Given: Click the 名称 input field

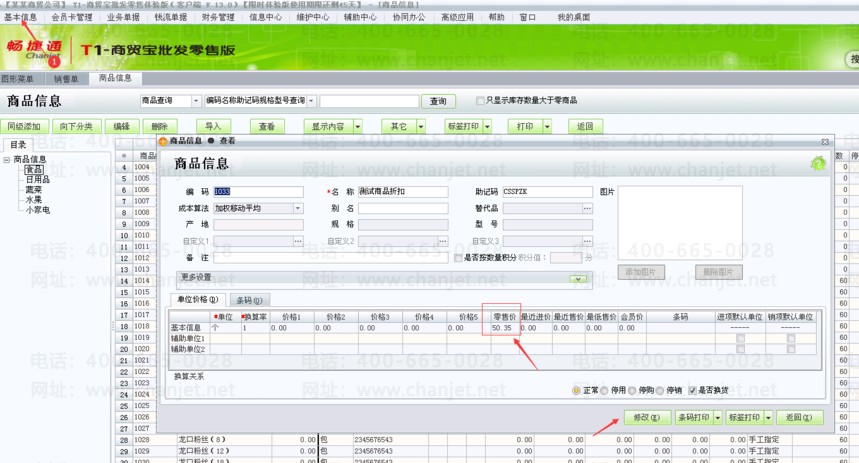Looking at the screenshot, I should [403, 192].
